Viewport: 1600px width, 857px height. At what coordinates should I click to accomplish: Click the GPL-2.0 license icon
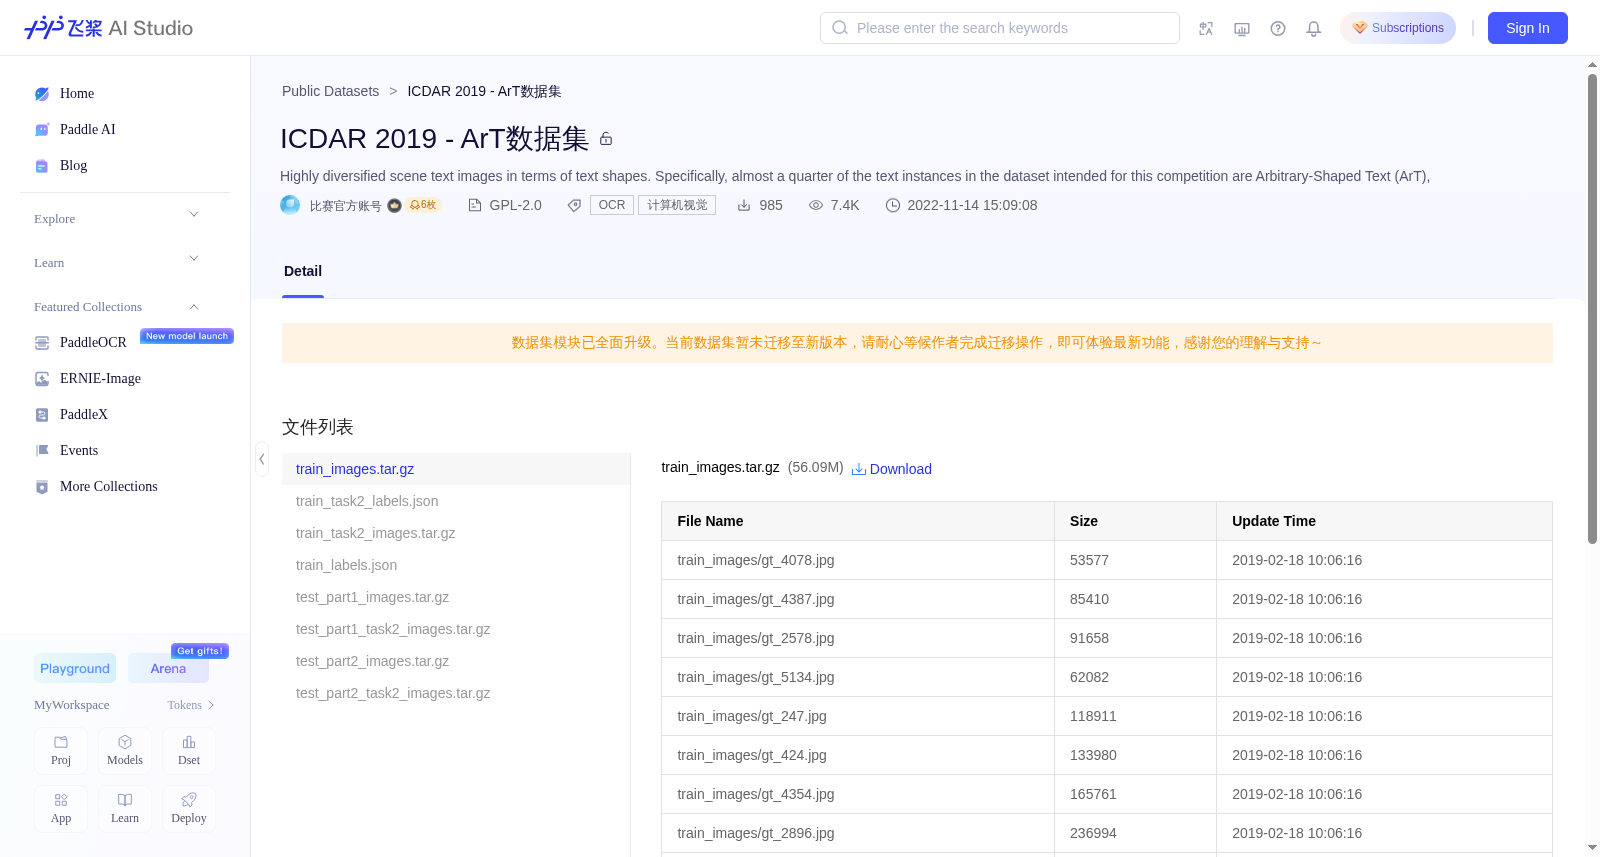[x=475, y=205]
